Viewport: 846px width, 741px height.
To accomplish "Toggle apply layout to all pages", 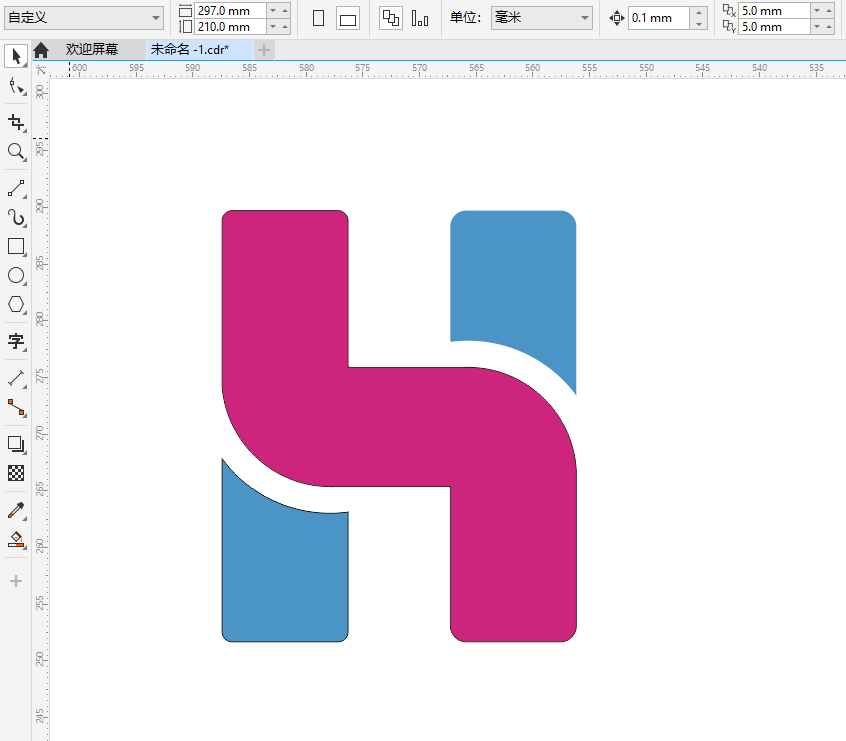I will (391, 18).
